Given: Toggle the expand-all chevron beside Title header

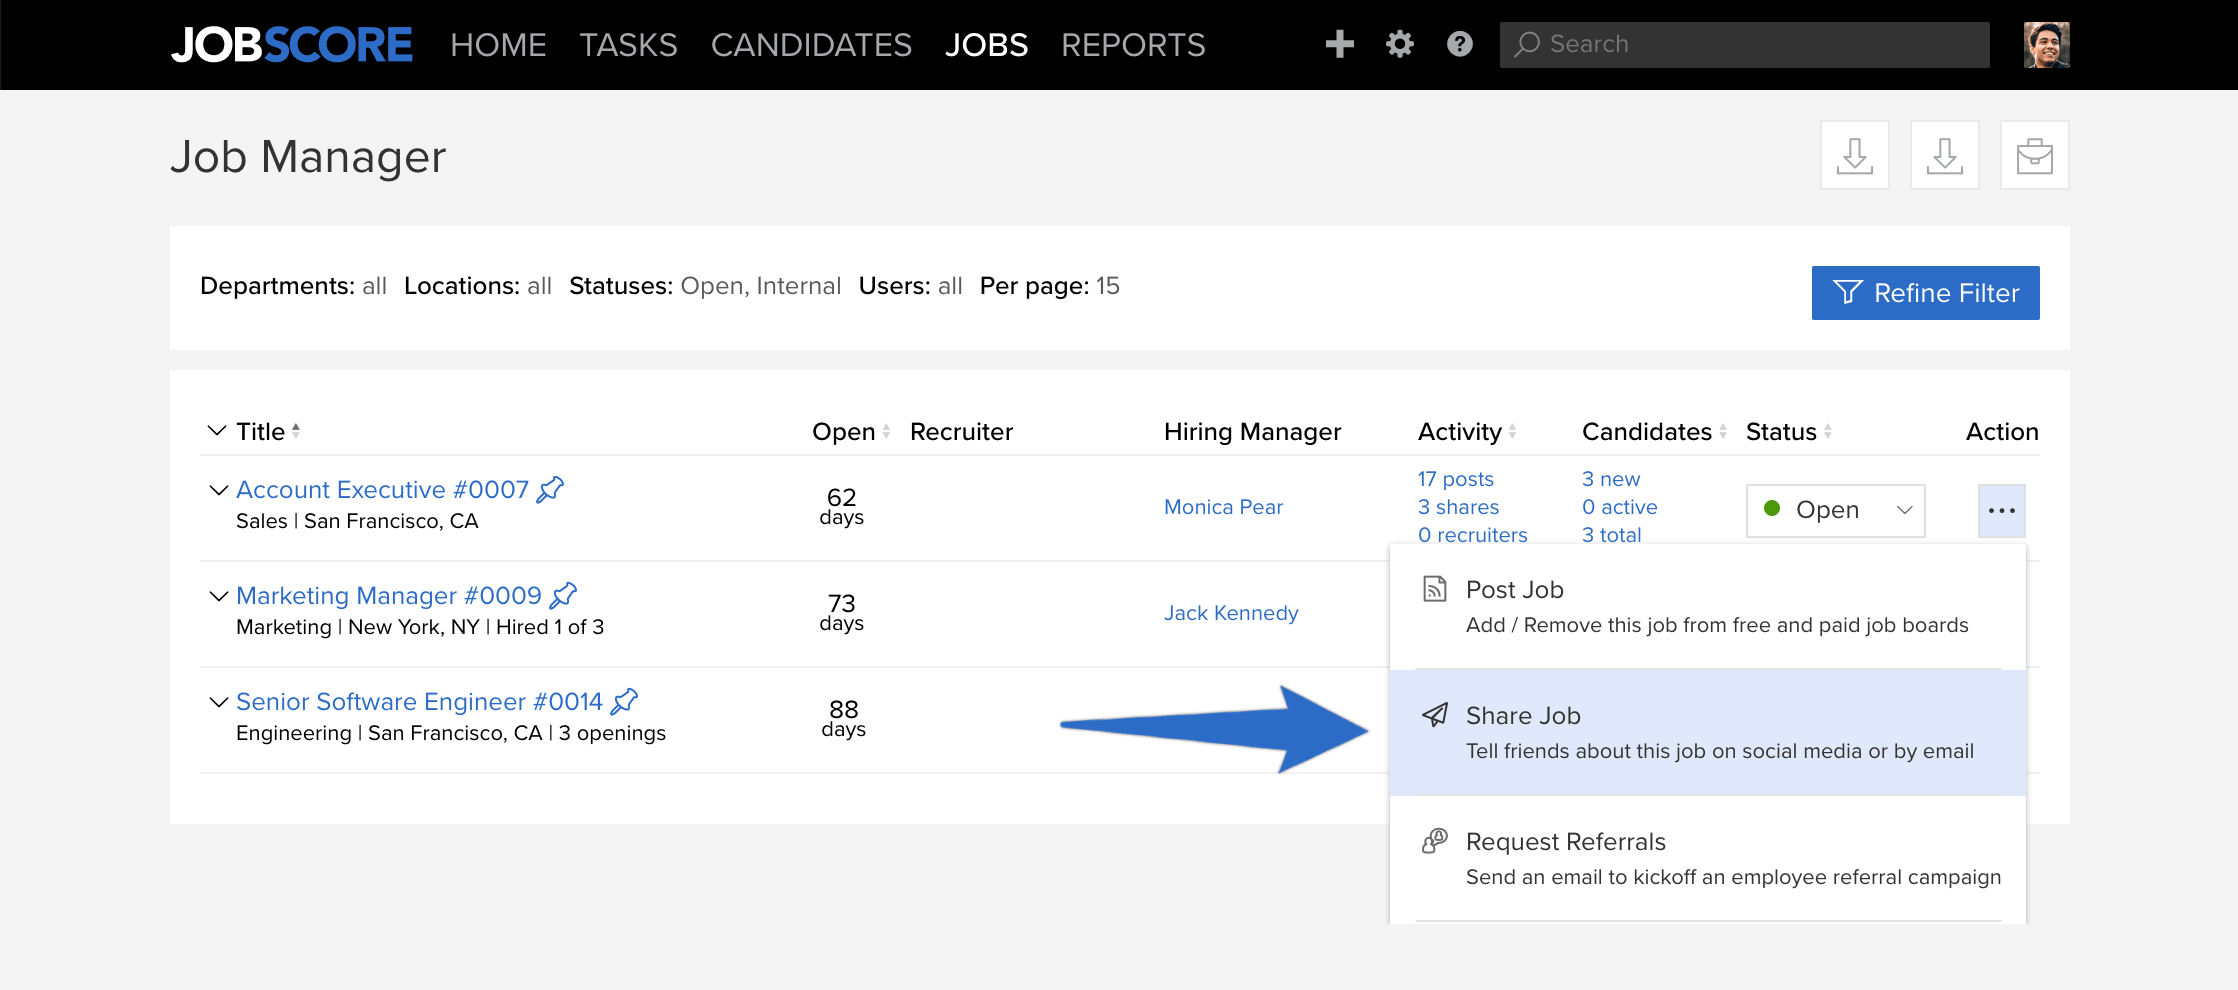Looking at the screenshot, I should [x=217, y=431].
